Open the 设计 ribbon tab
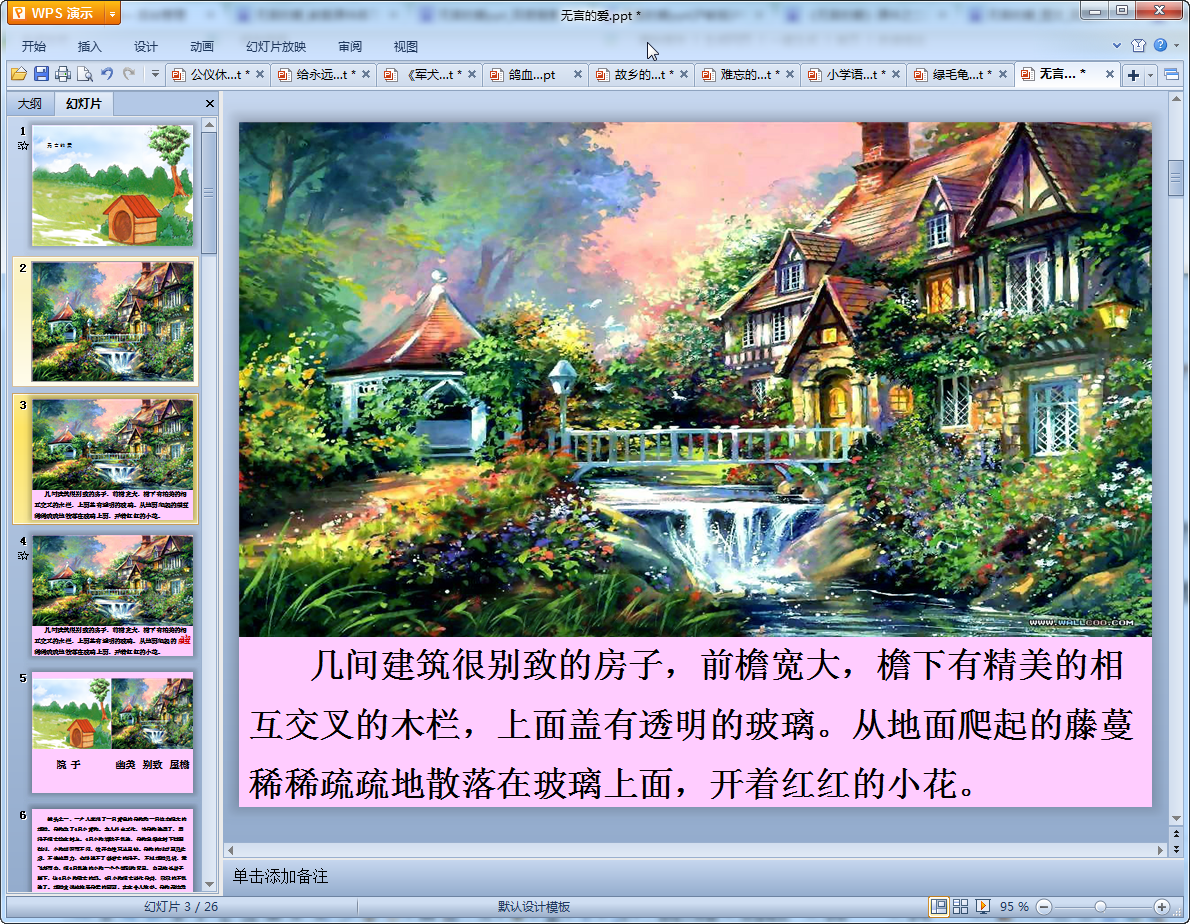Screen dimensions: 1190x924 click(145, 46)
